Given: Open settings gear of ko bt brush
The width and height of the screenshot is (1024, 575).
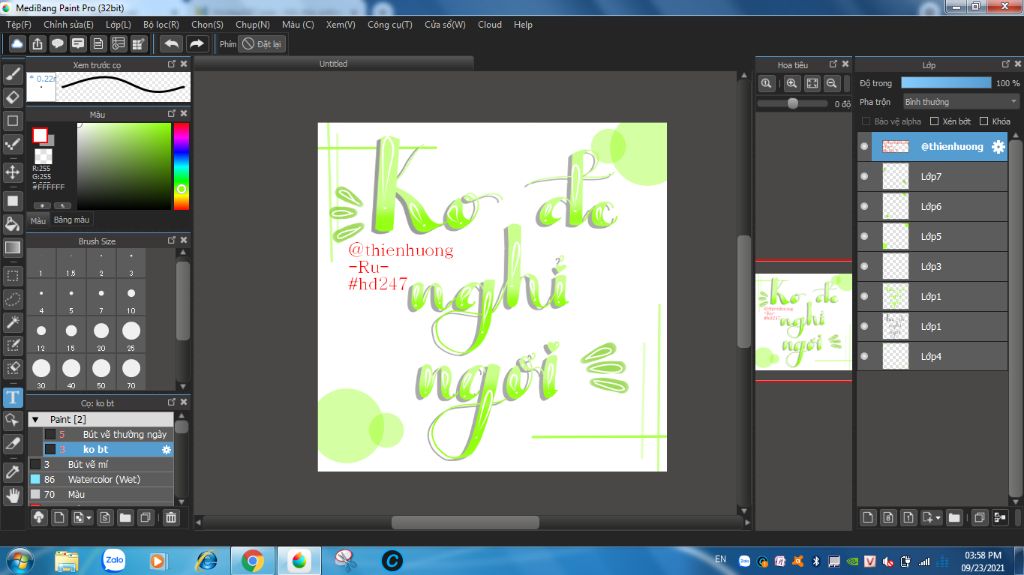Looking at the screenshot, I should click(166, 450).
